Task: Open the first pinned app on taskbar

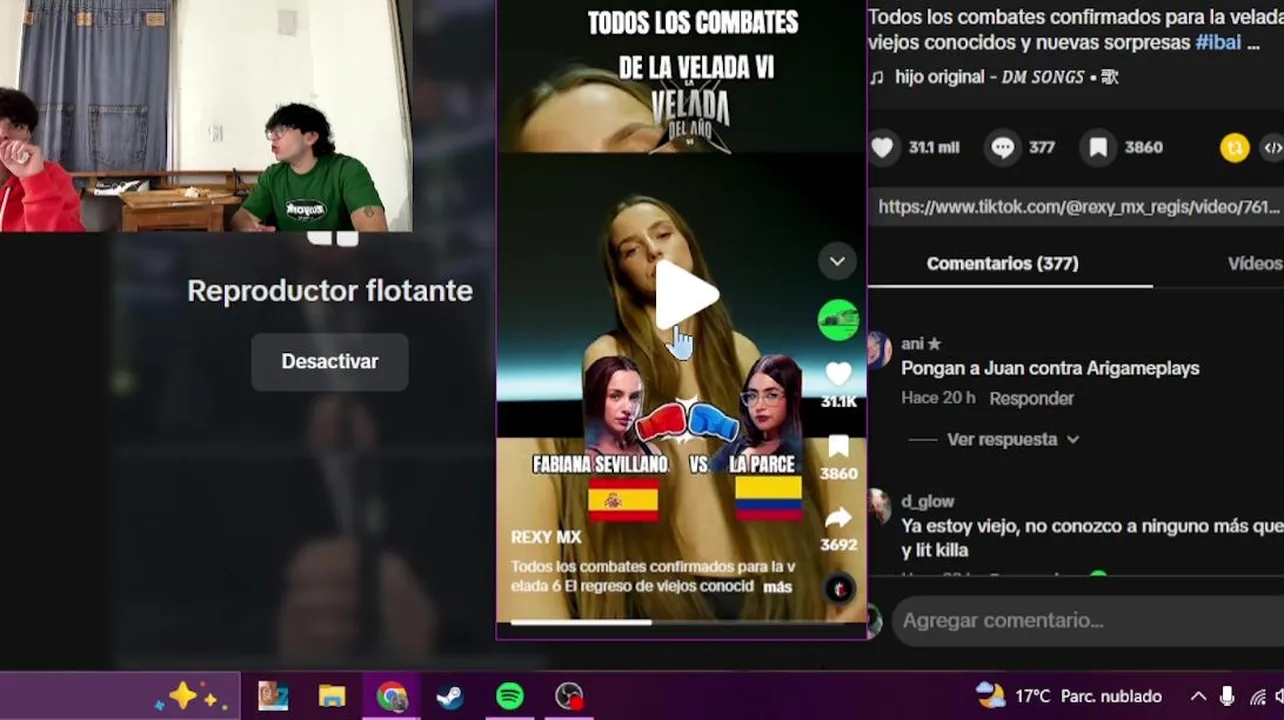Action: 272,696
